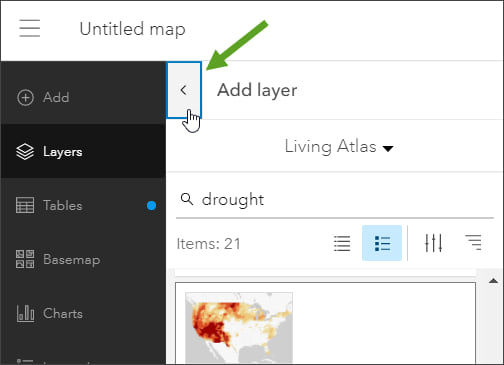The height and width of the screenshot is (365, 504).
Task: Select the detailed list view
Action: pyautogui.click(x=382, y=243)
